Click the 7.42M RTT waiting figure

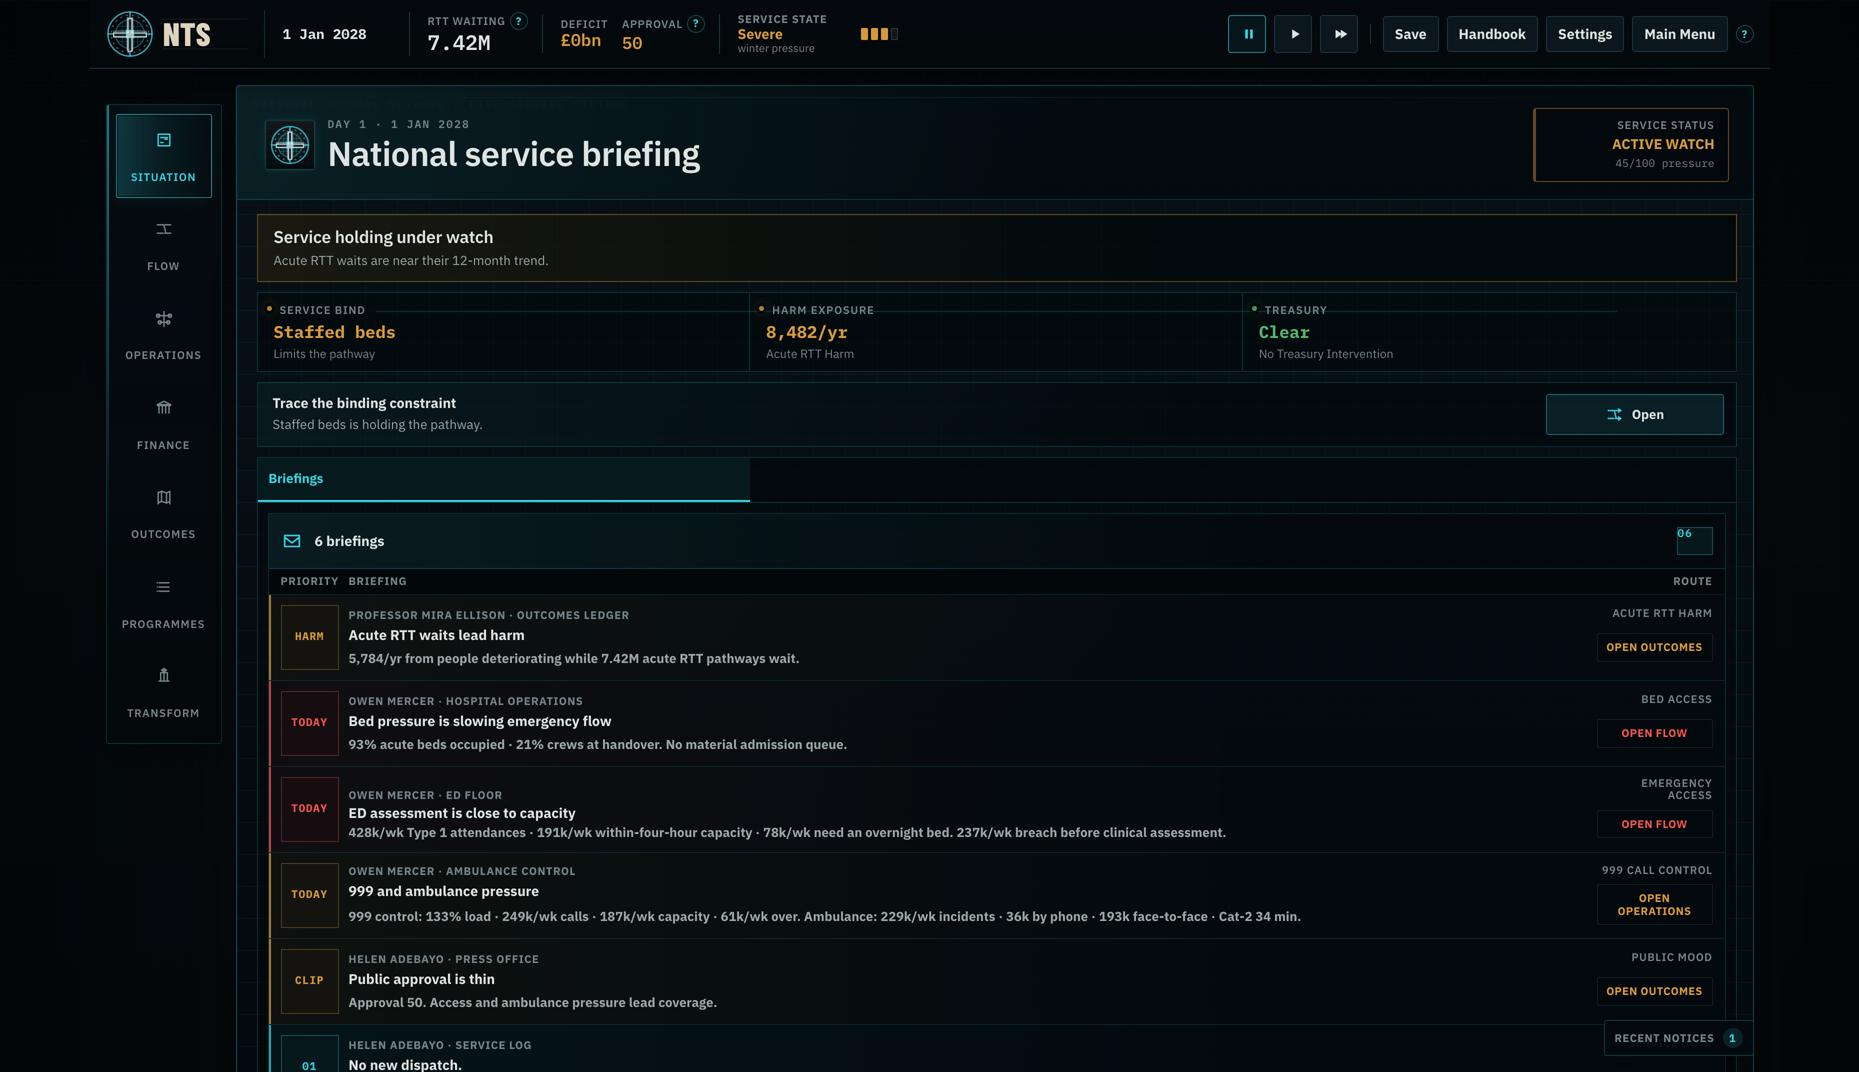click(459, 43)
